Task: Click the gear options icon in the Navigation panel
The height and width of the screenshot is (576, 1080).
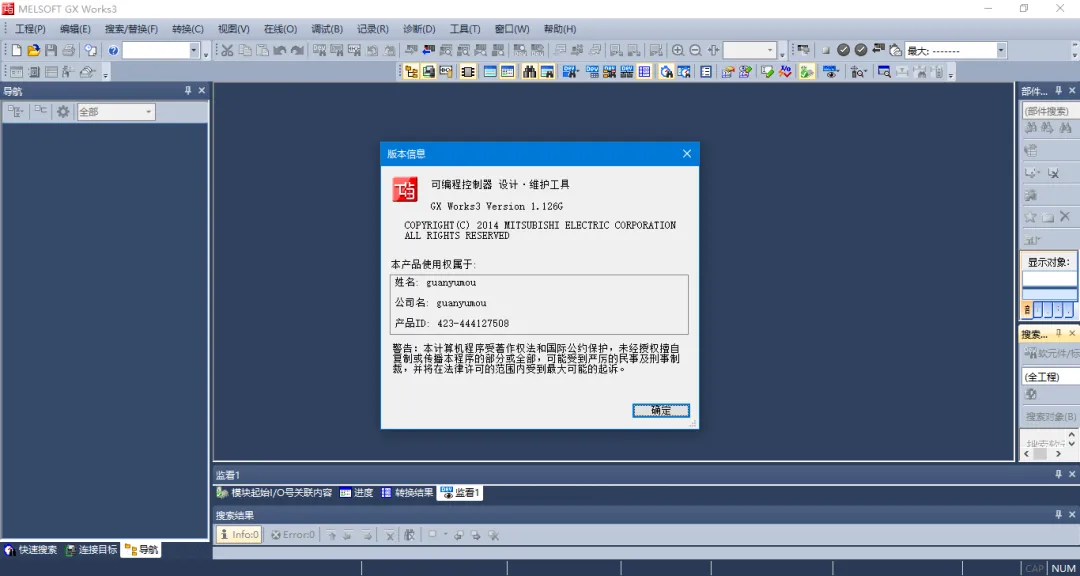Action: (x=63, y=112)
